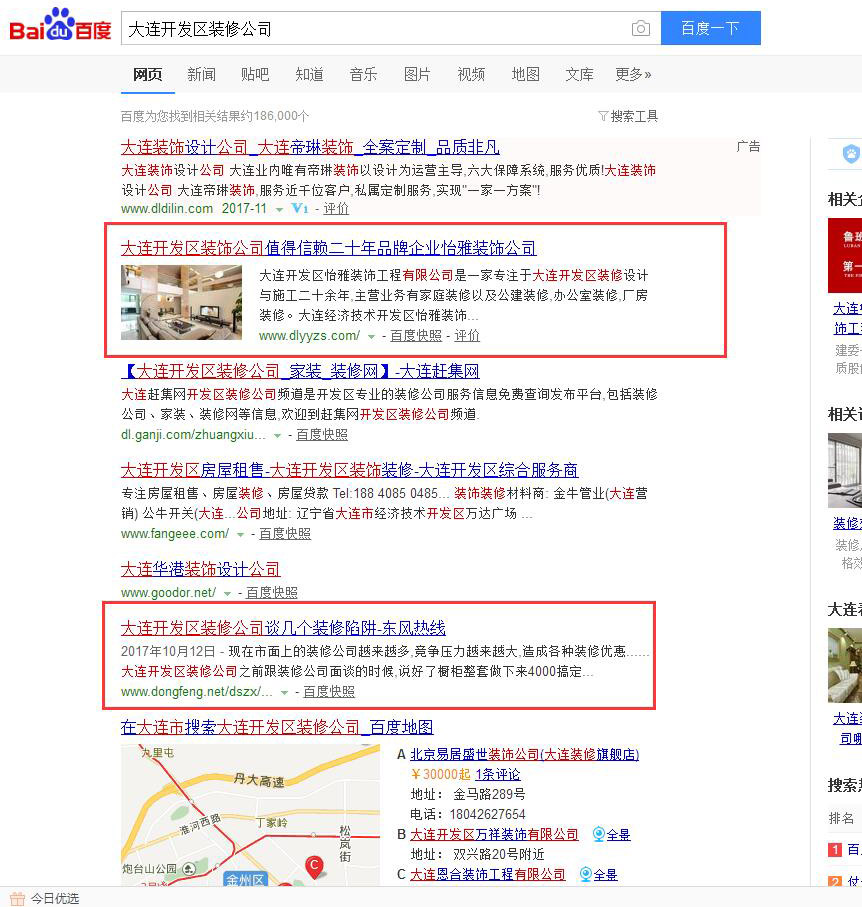Open 大连开发区房屋租售 result title link
This screenshot has width=862, height=907.
click(x=349, y=470)
